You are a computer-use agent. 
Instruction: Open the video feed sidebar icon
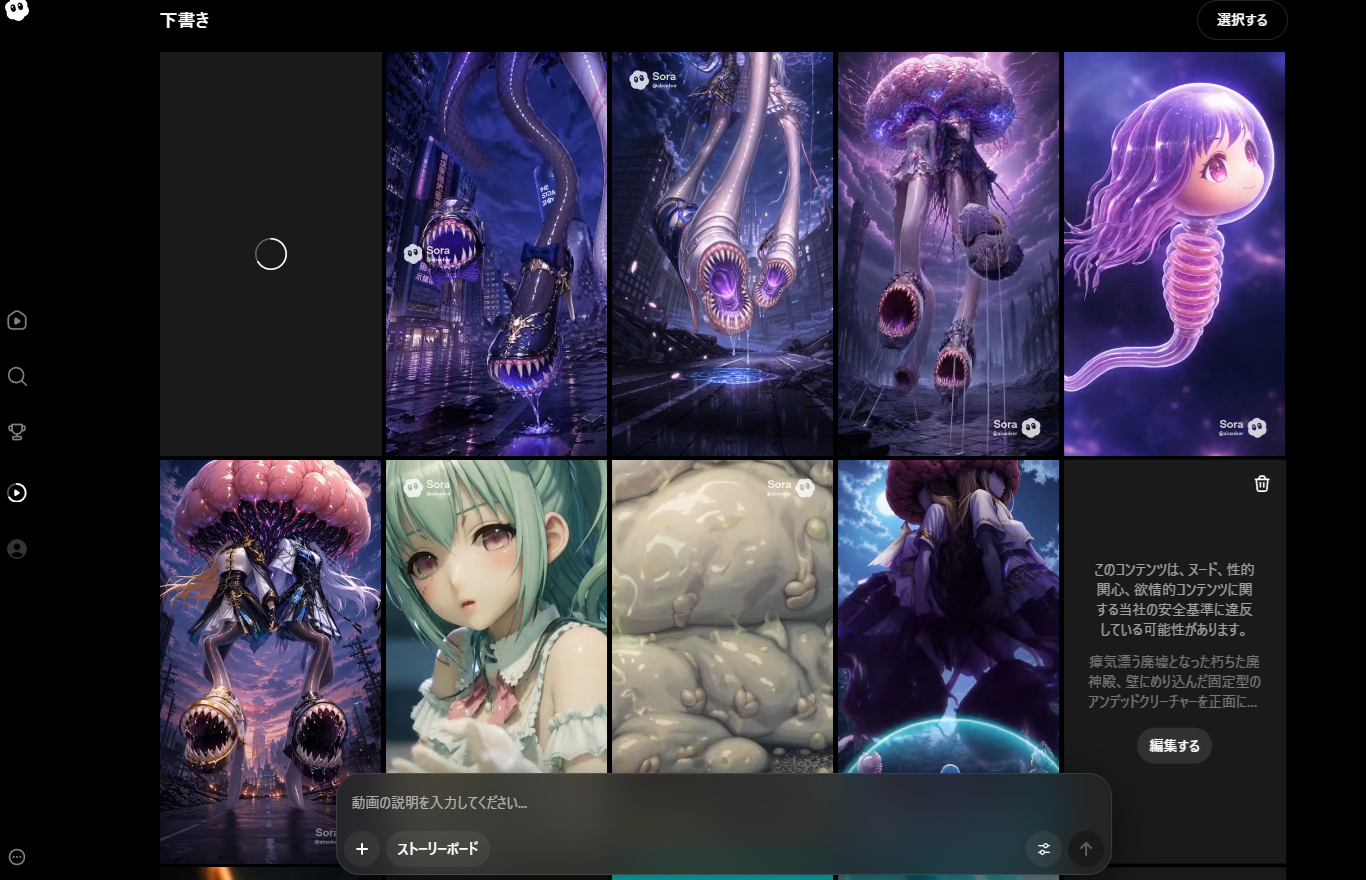[x=17, y=321]
